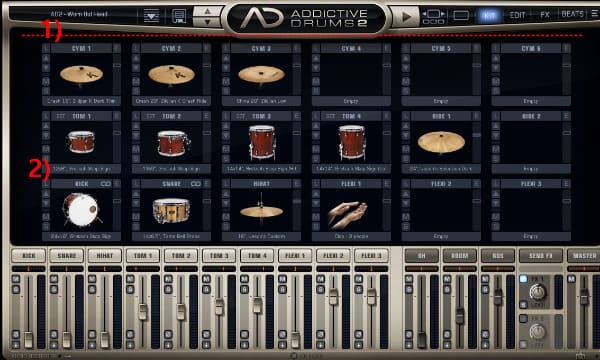Click the RIDE 1 cymbal image
600x360 pixels.
pyautogui.click(x=441, y=142)
